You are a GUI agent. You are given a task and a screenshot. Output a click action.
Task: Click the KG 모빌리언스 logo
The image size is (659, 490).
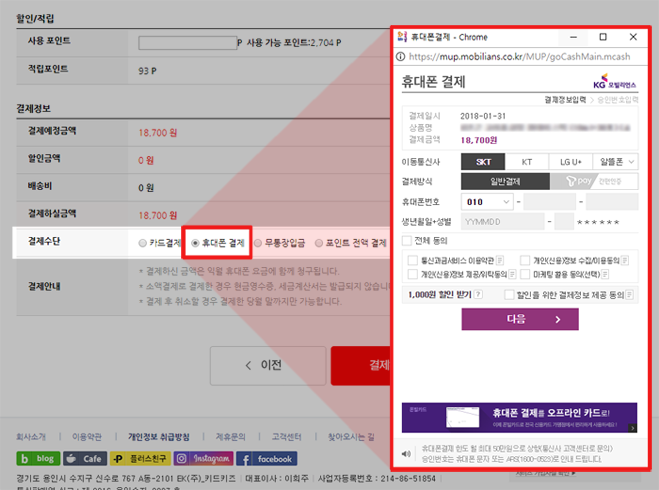click(615, 82)
